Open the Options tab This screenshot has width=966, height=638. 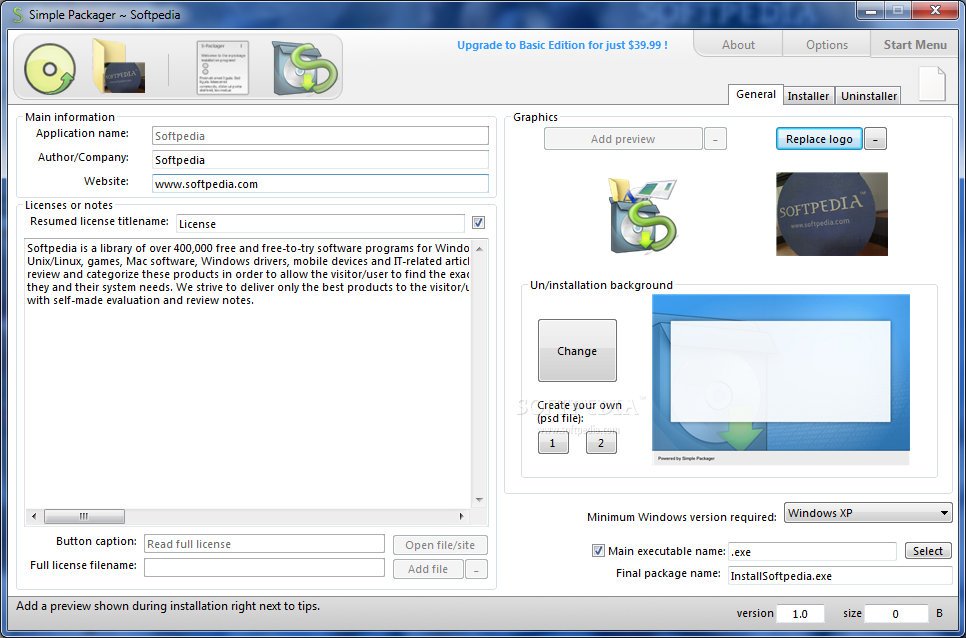pos(827,44)
